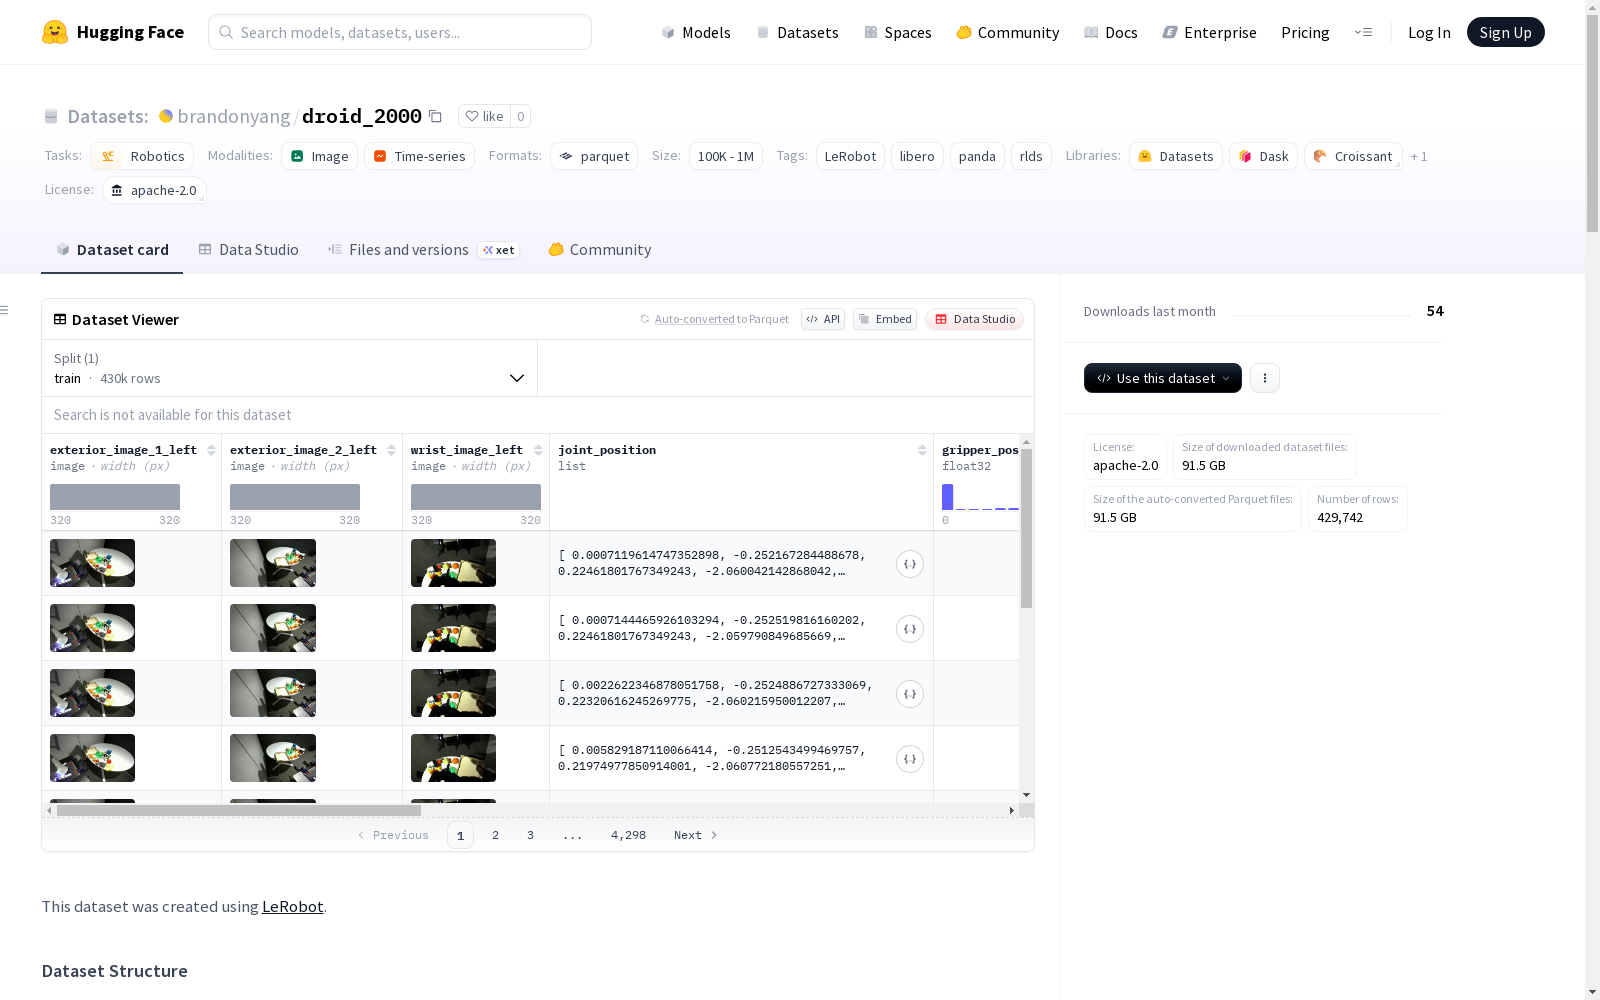Open the Files and versions tab
Viewport: 1600px width, 1000px height.
tap(423, 250)
